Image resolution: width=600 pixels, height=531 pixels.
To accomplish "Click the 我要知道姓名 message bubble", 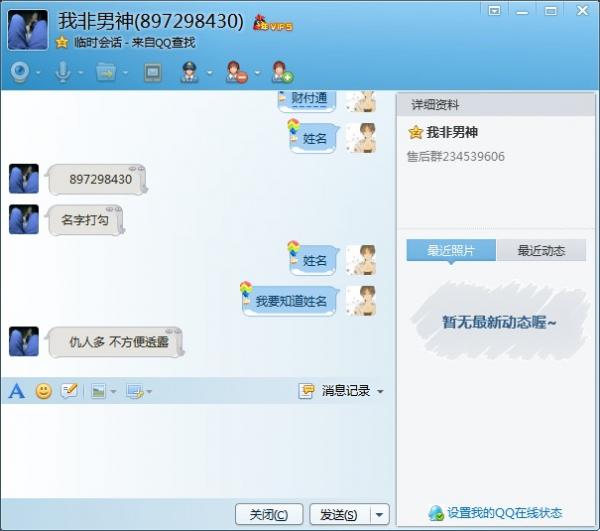I will coord(290,301).
